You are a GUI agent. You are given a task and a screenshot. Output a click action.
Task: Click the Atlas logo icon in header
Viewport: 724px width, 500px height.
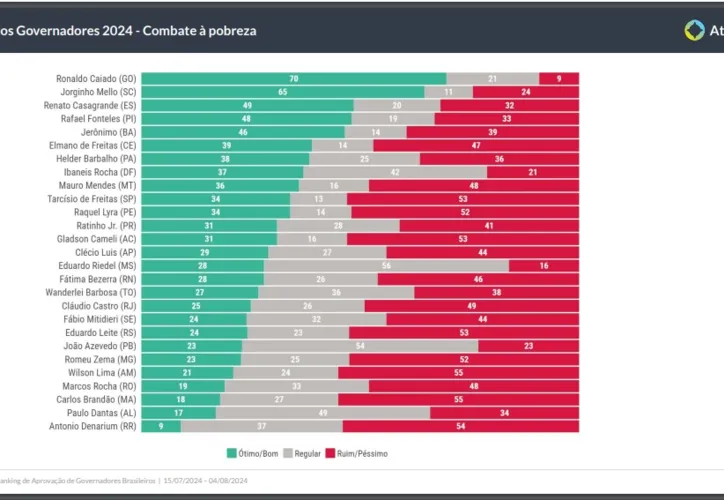[694, 30]
